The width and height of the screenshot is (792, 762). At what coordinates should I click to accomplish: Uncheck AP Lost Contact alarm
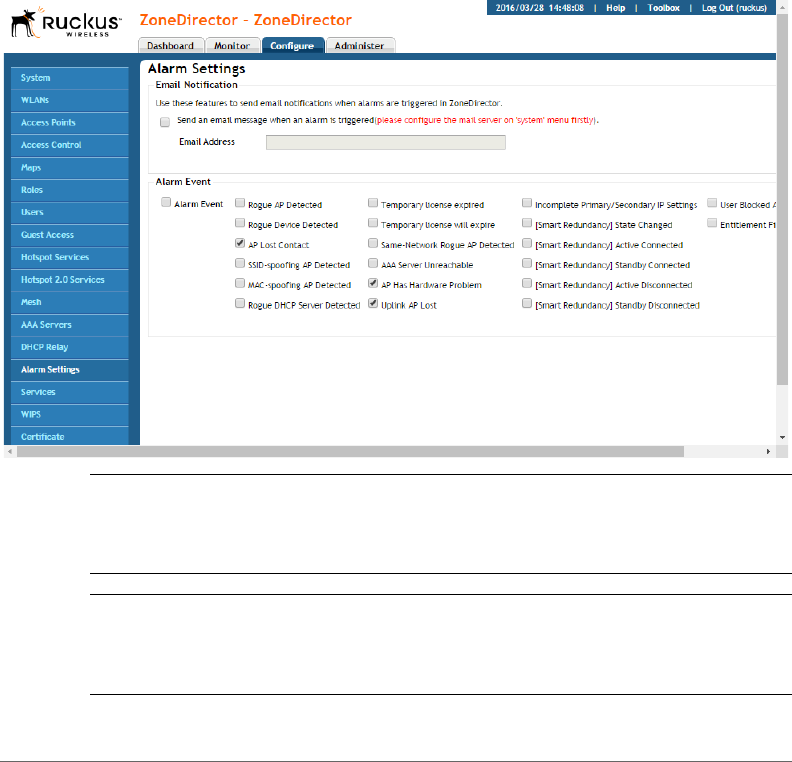pyautogui.click(x=240, y=243)
